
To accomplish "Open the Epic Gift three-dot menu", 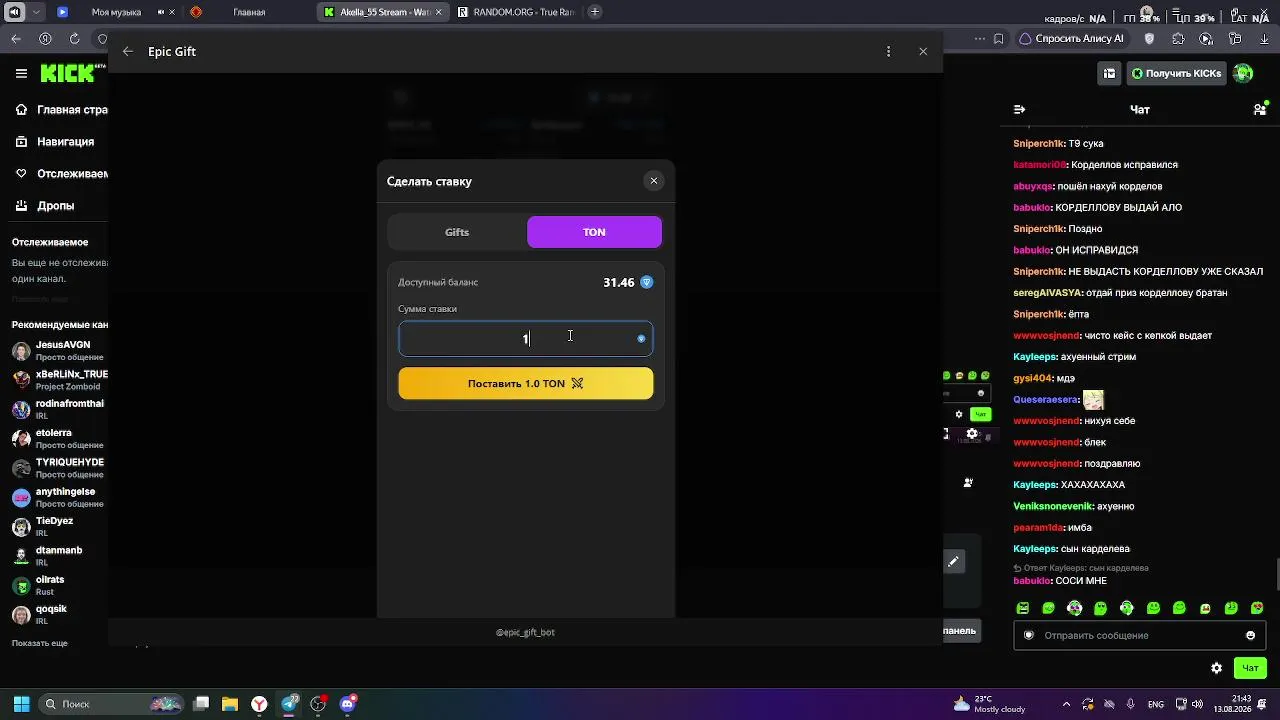I will click(x=888, y=51).
